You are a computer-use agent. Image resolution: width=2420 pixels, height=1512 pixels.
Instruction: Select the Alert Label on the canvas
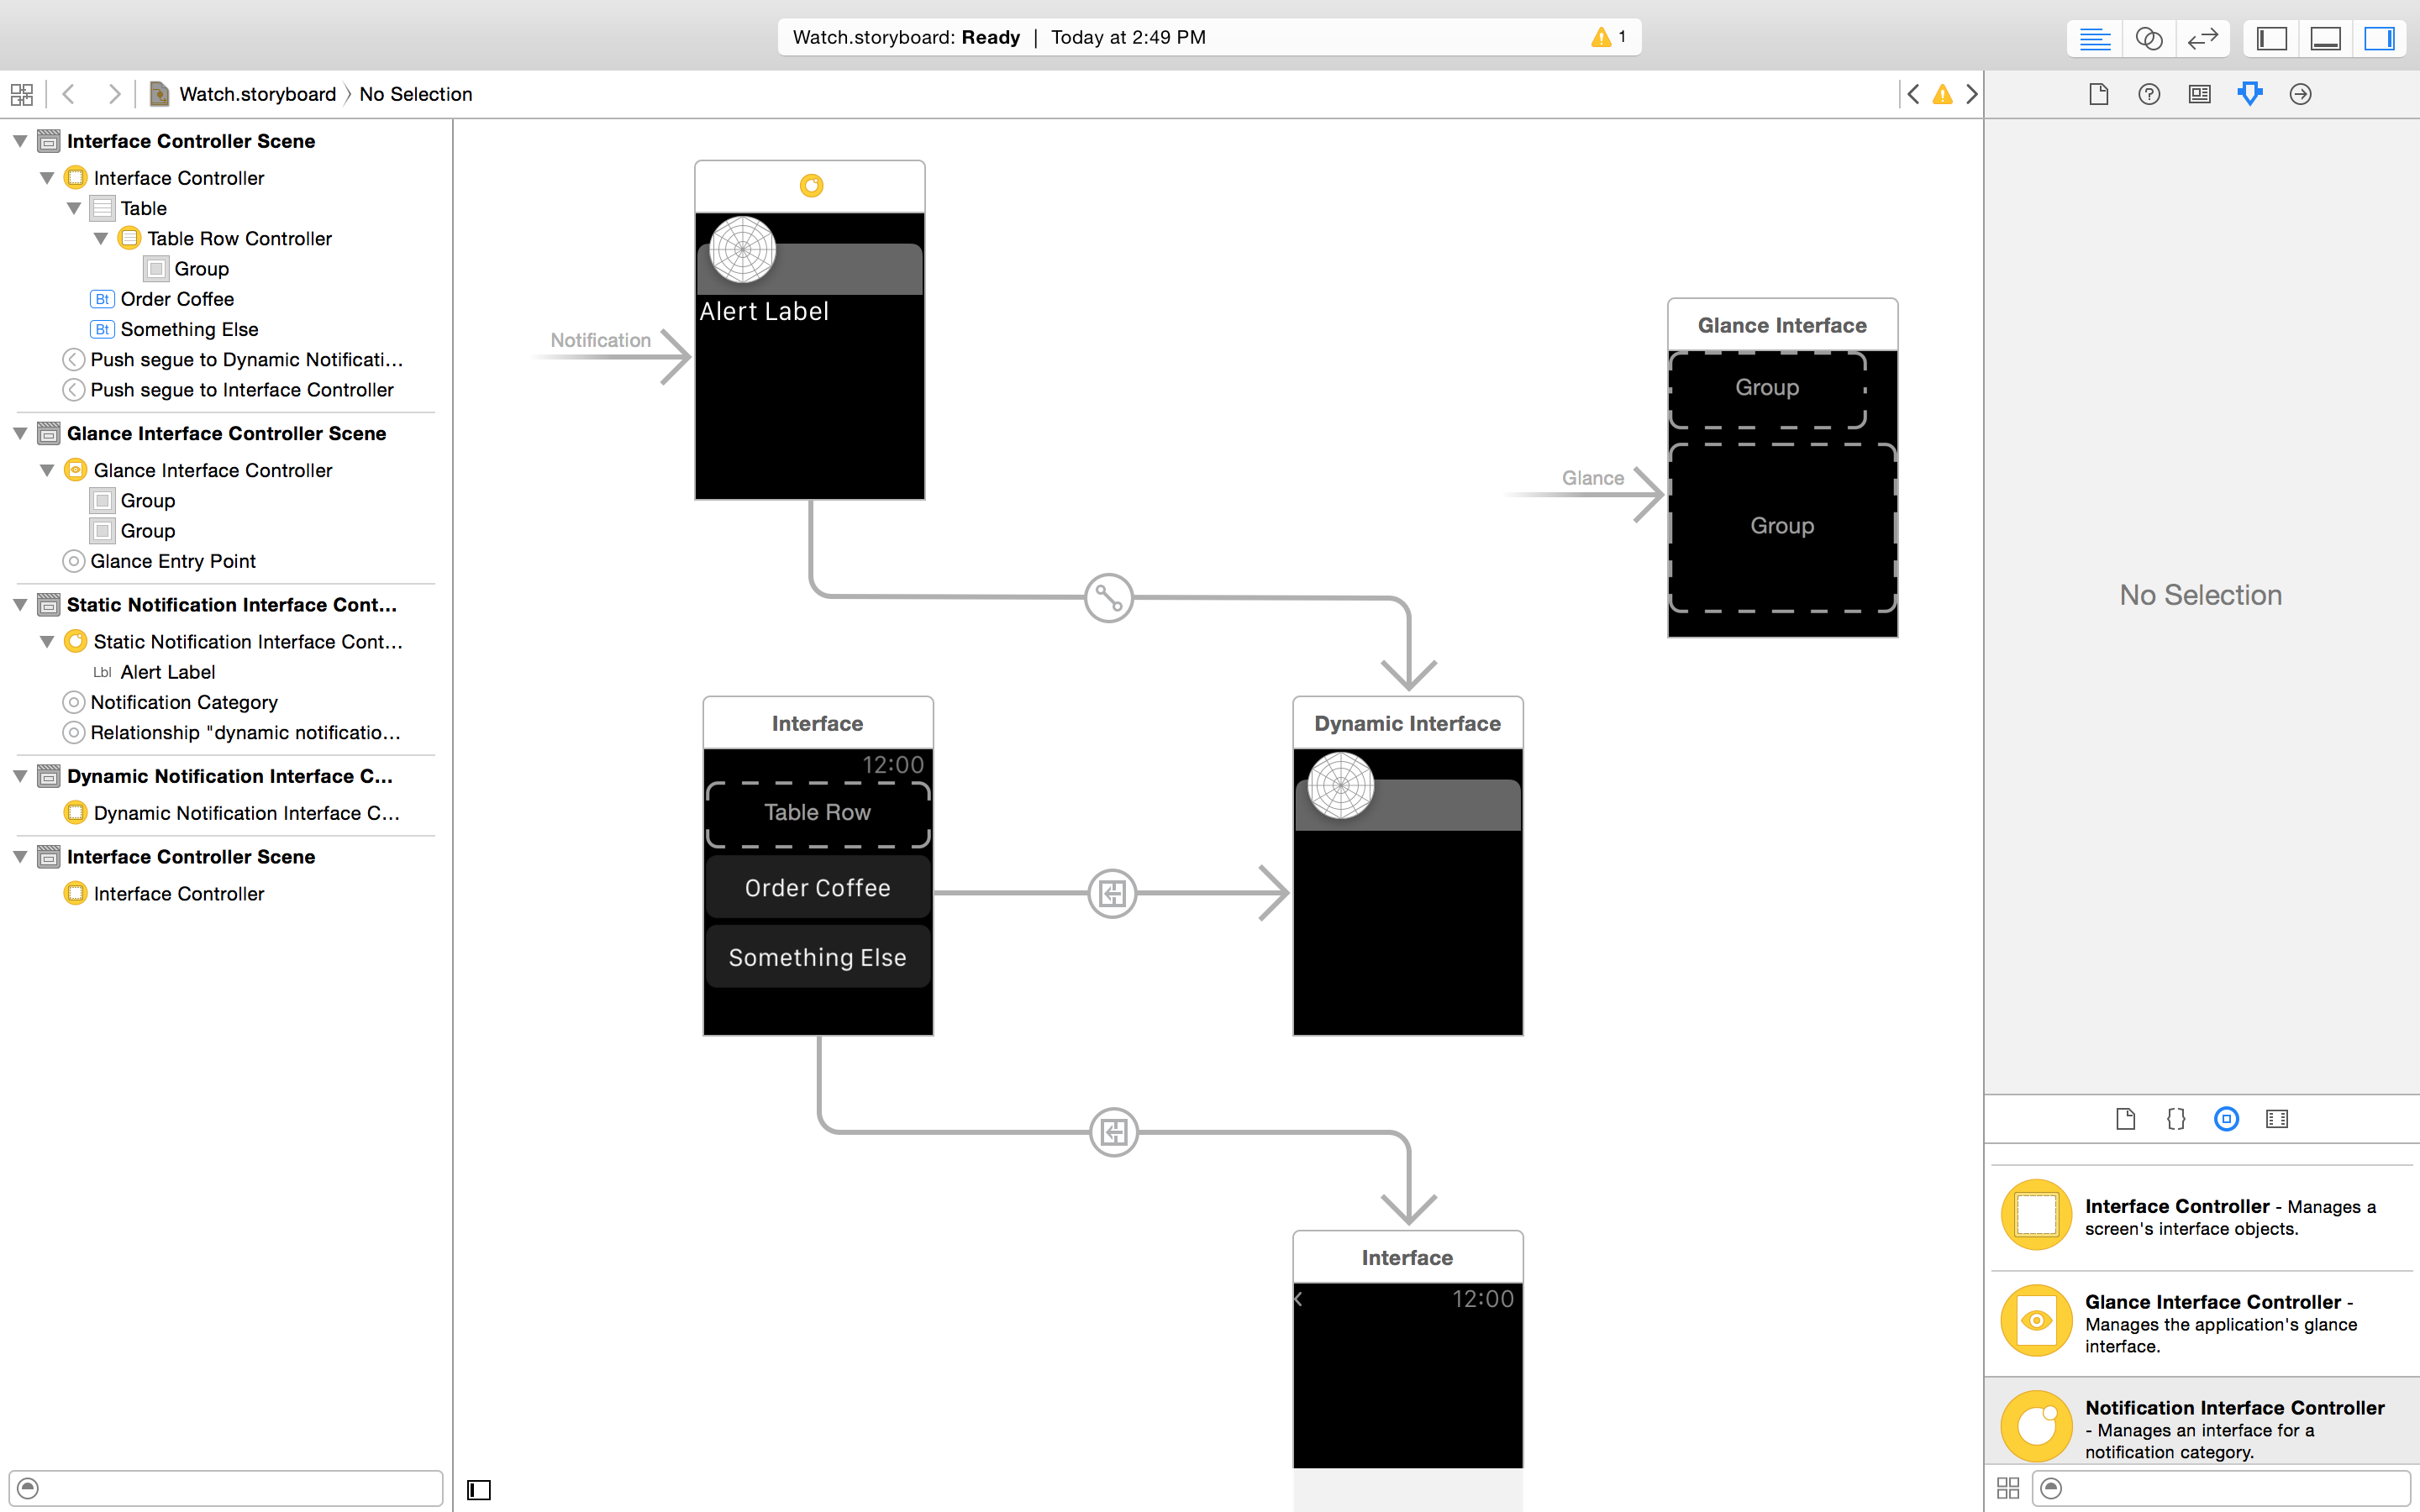(764, 311)
